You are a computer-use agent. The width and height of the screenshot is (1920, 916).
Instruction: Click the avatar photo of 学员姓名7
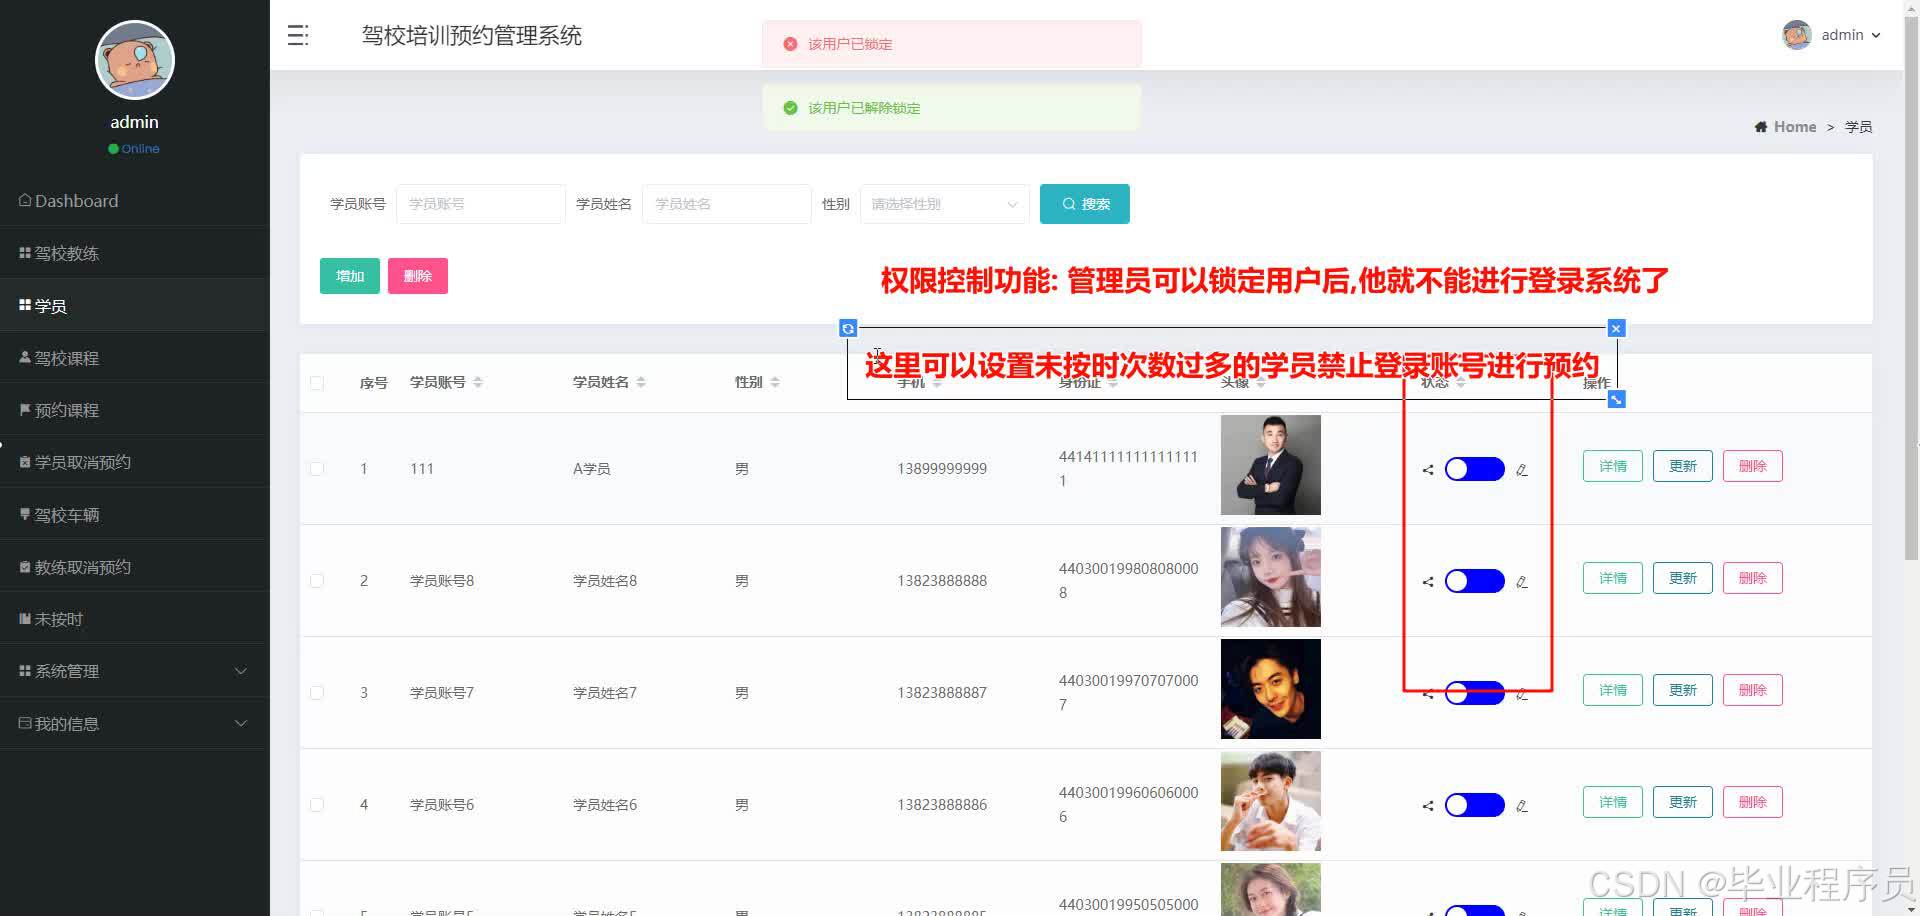pos(1271,689)
